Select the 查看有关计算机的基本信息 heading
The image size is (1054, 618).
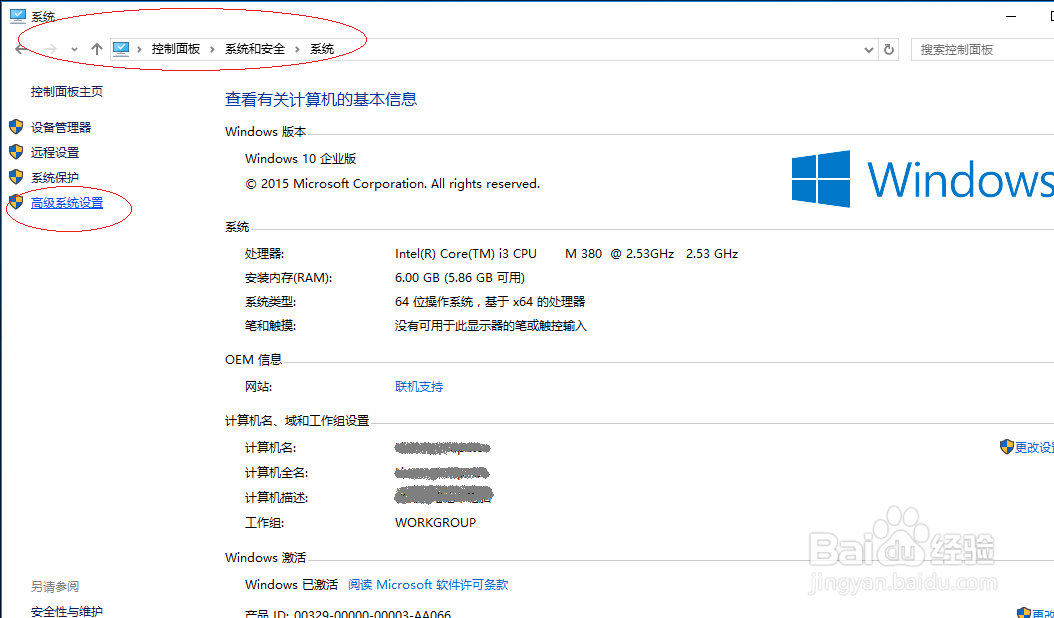pyautogui.click(x=321, y=100)
